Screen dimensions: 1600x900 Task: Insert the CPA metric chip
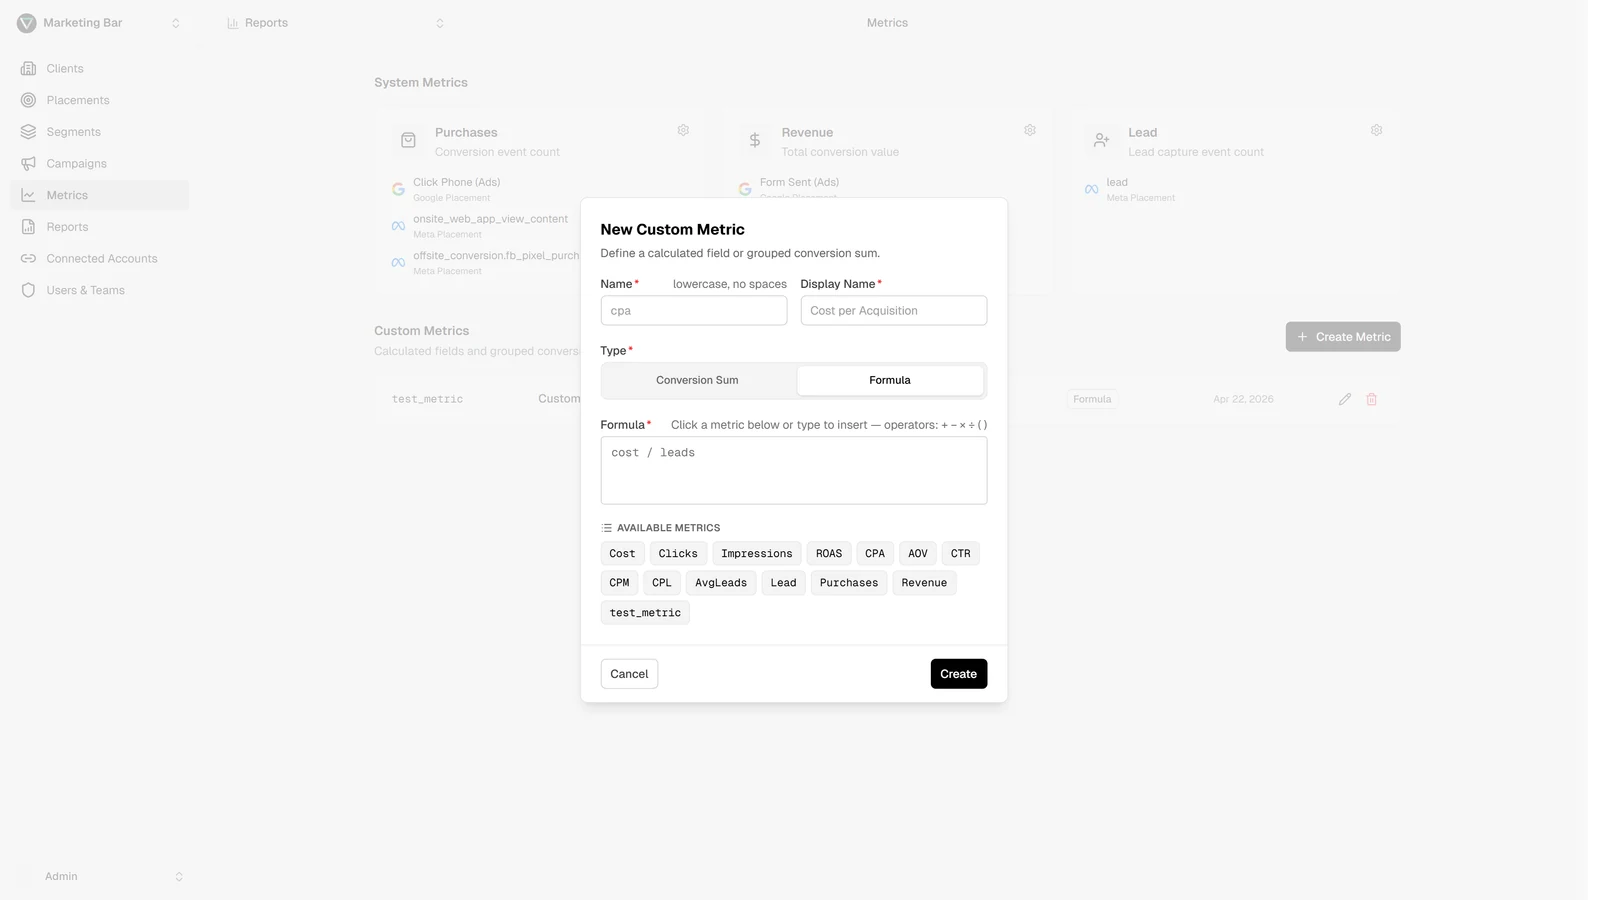(875, 554)
